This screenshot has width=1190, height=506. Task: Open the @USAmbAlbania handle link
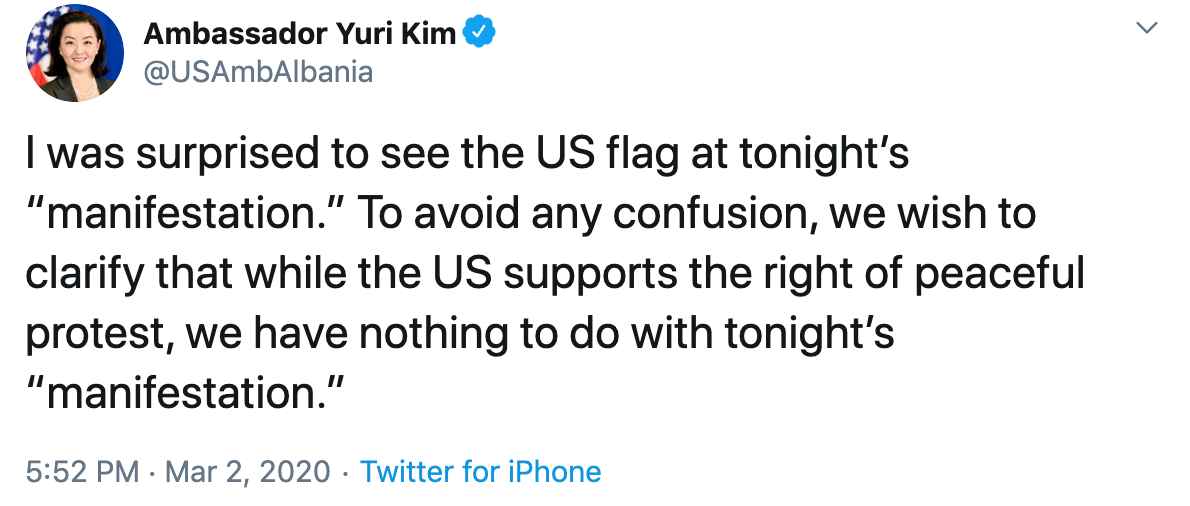click(x=258, y=73)
